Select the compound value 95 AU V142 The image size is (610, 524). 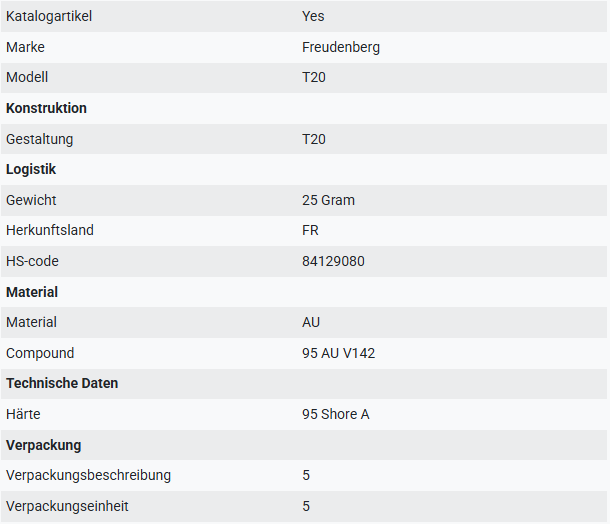pos(338,353)
